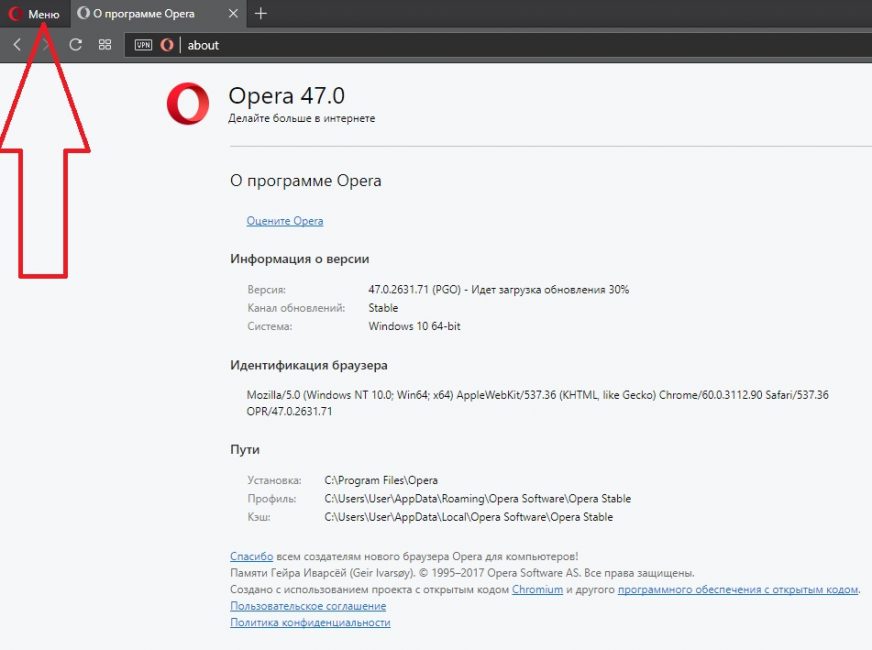The height and width of the screenshot is (650, 872).
Task: Click the Opera 47.0 heading
Action: [287, 96]
